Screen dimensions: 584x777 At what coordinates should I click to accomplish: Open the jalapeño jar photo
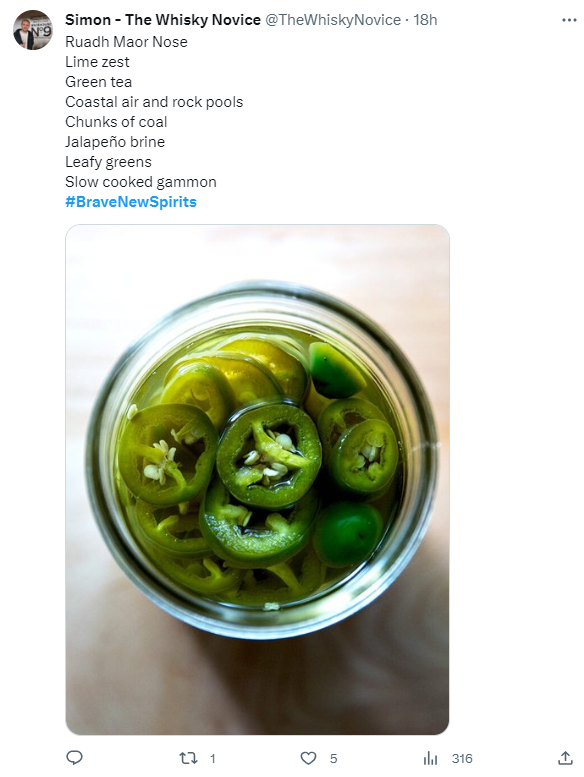pos(257,479)
